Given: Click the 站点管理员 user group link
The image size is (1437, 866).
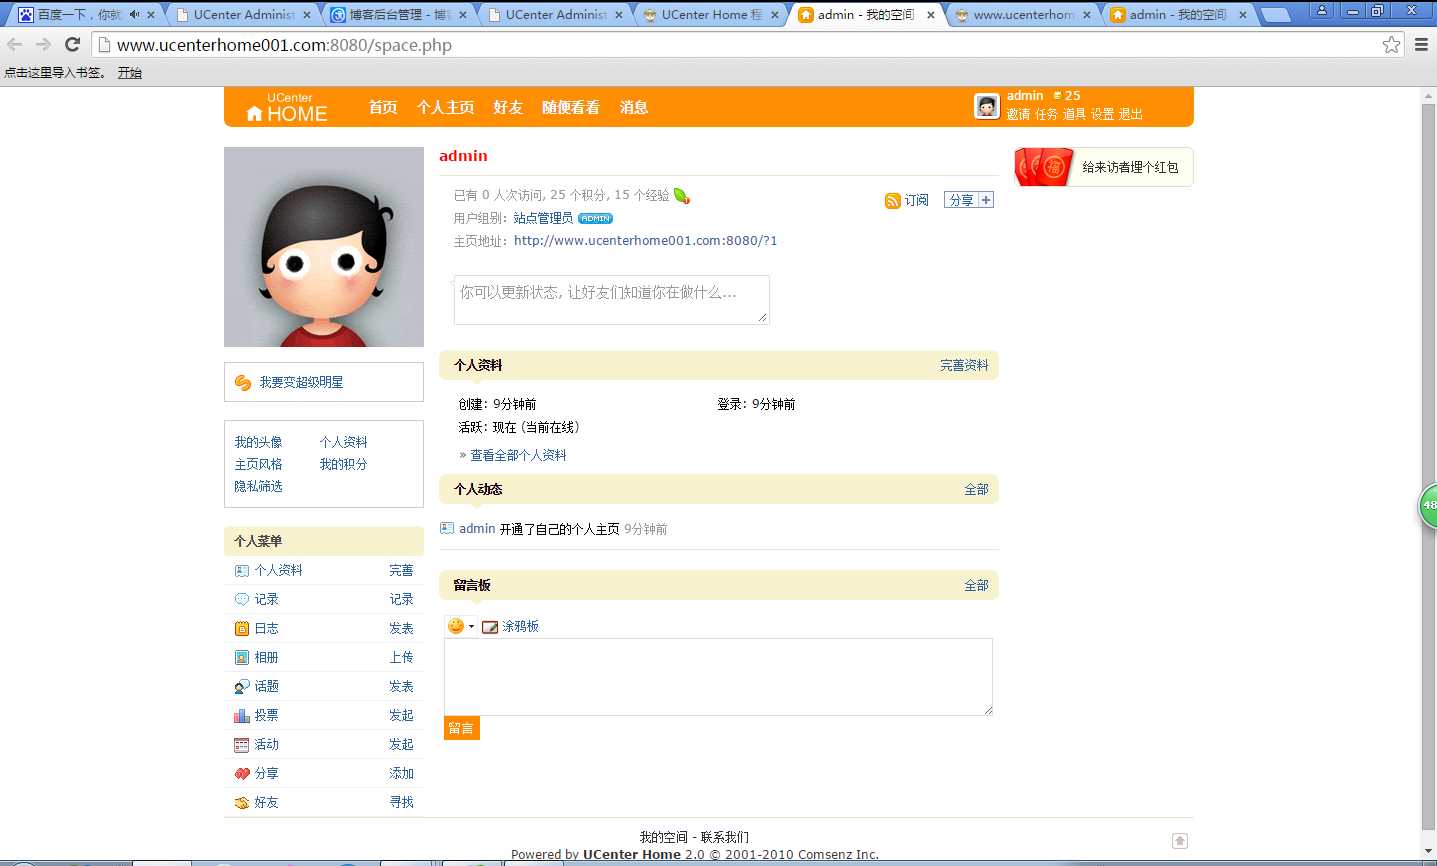Looking at the screenshot, I should 543,218.
